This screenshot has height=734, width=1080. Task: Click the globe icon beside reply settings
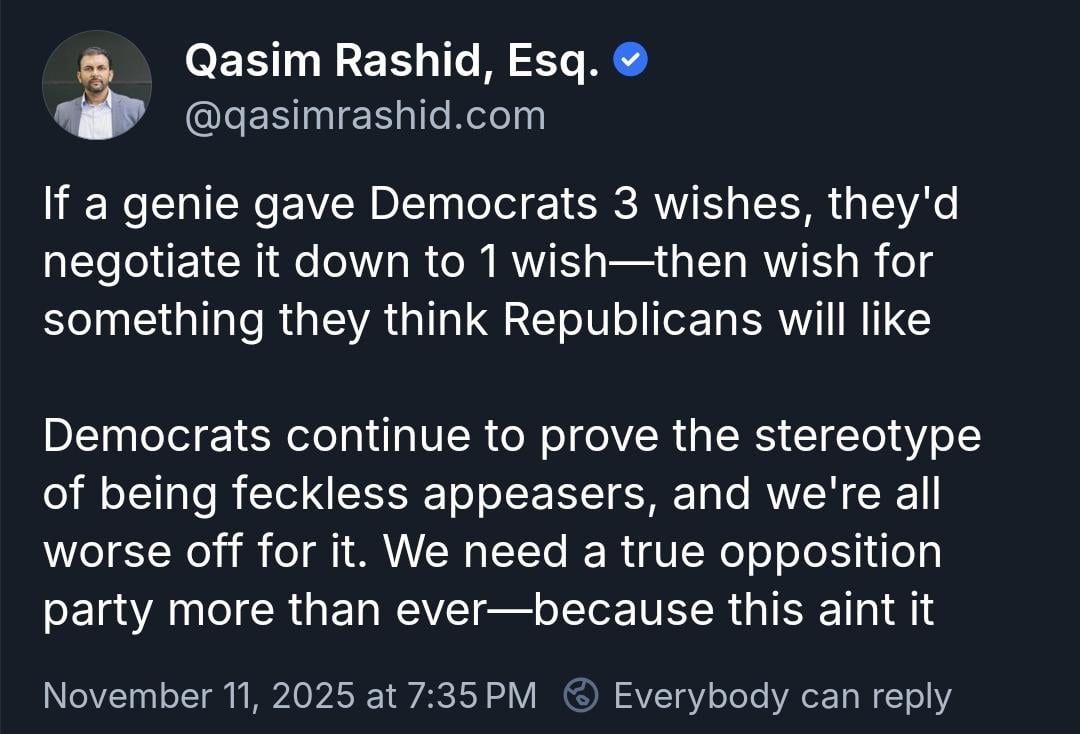(x=581, y=695)
